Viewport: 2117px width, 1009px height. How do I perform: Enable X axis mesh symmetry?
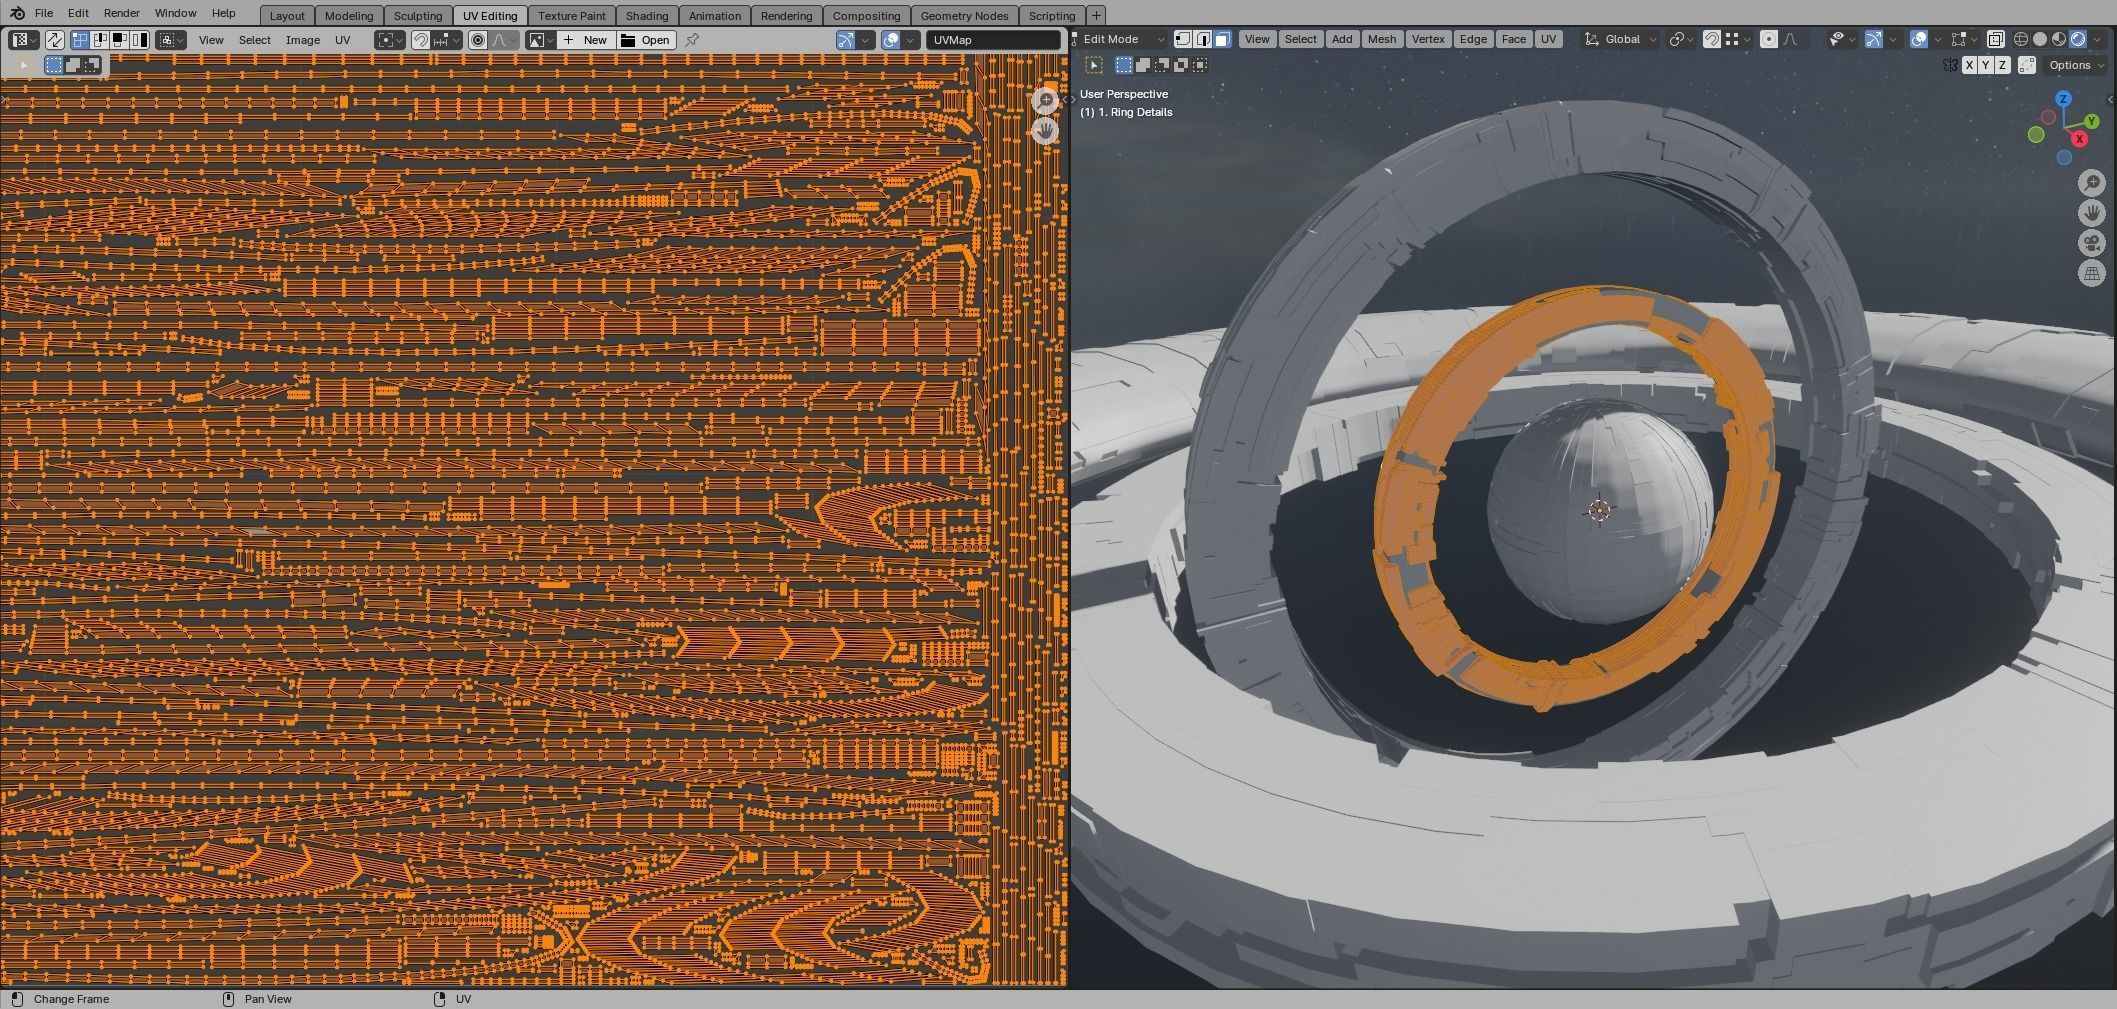coord(1969,65)
